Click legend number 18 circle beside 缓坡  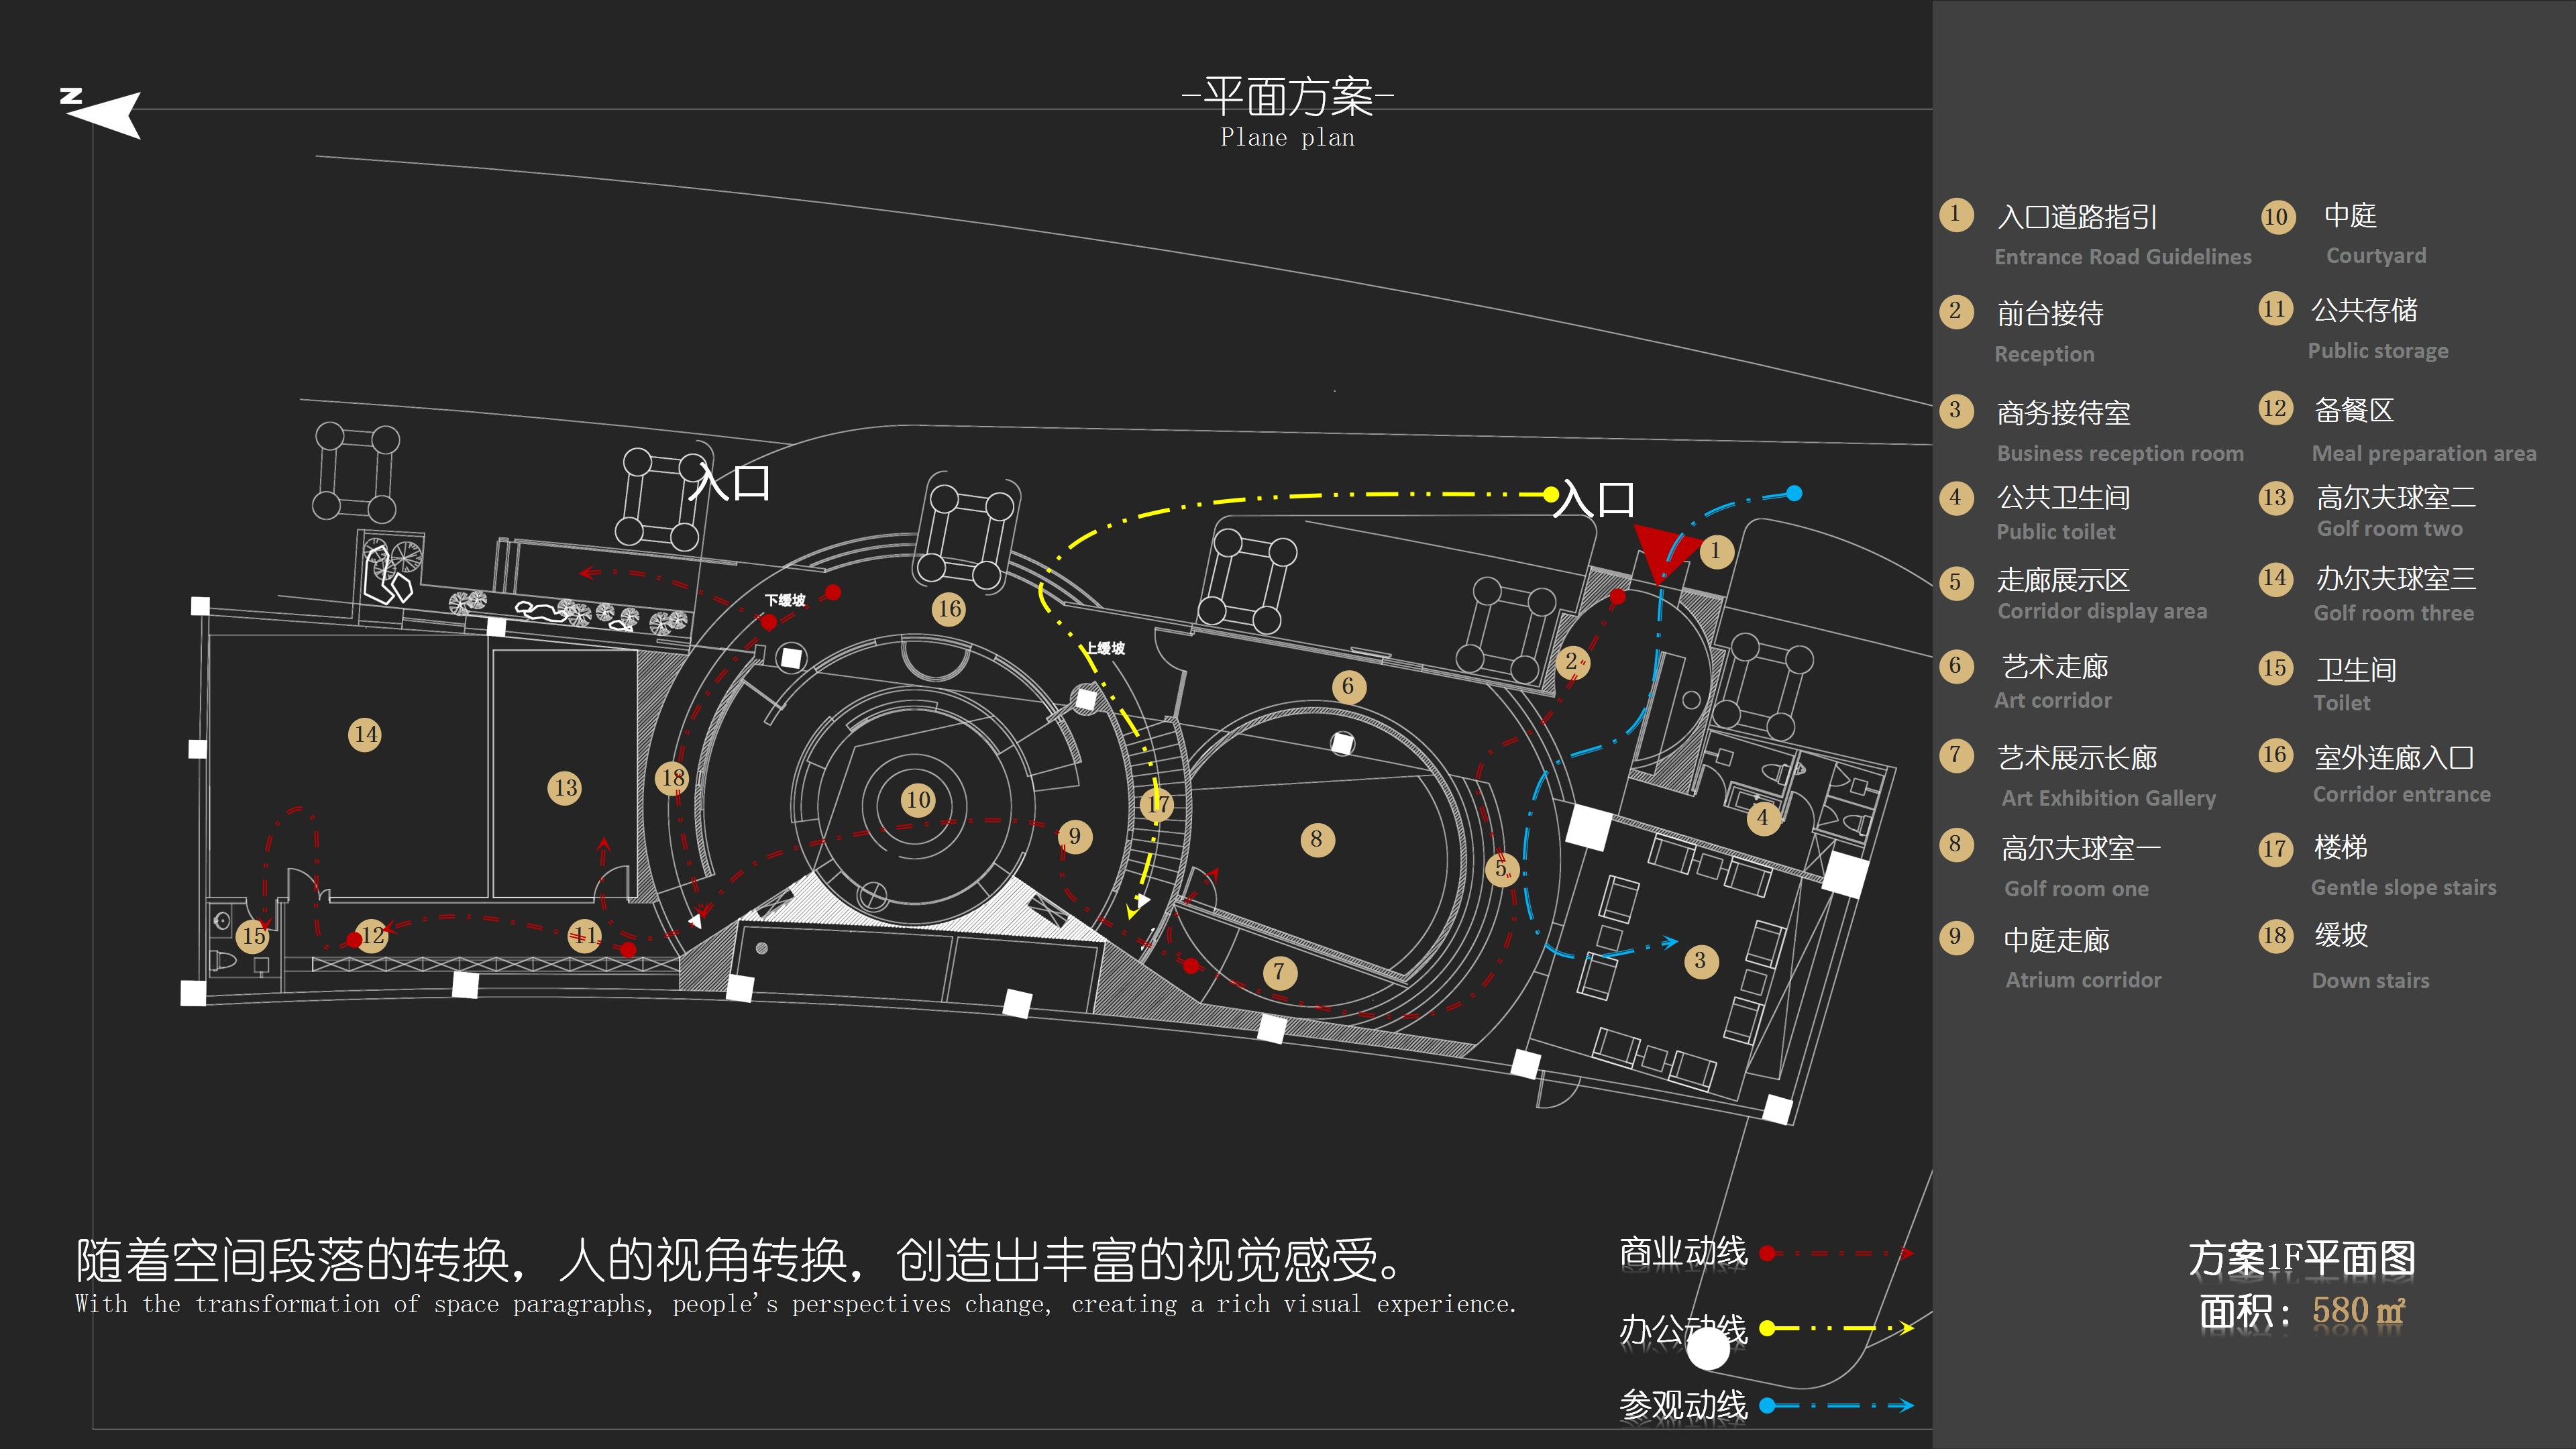[2276, 936]
